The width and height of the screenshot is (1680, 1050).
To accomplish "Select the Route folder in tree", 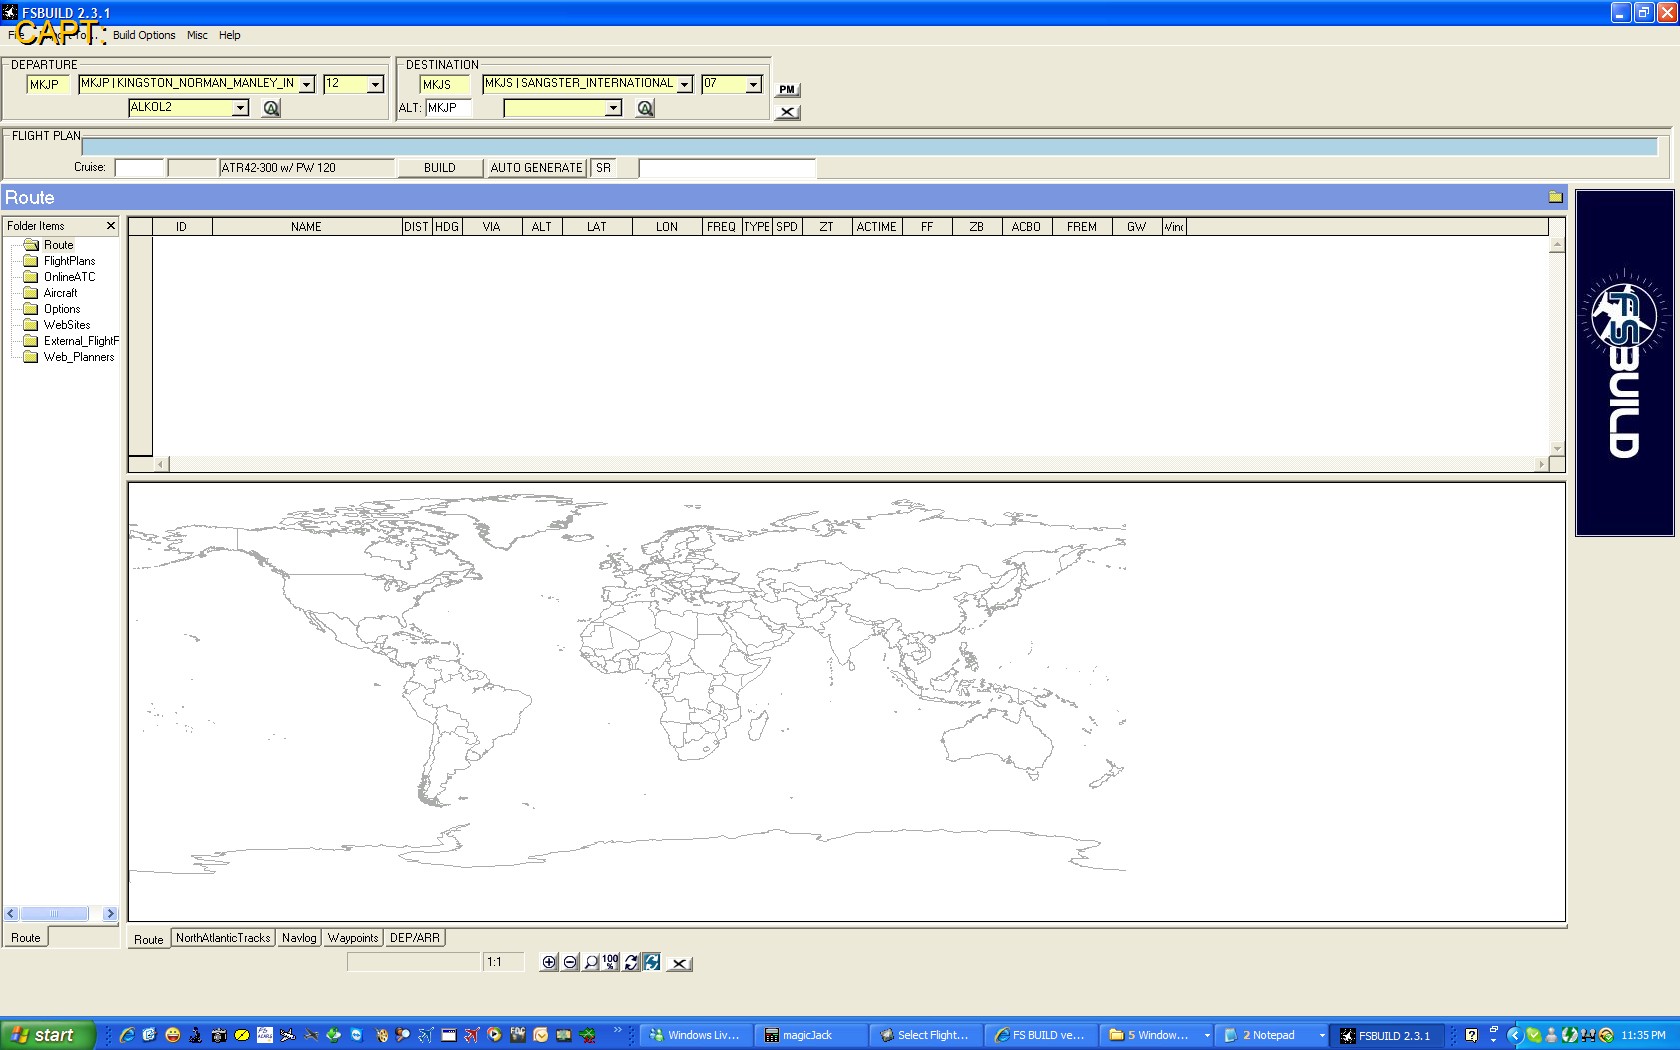I will (x=58, y=245).
